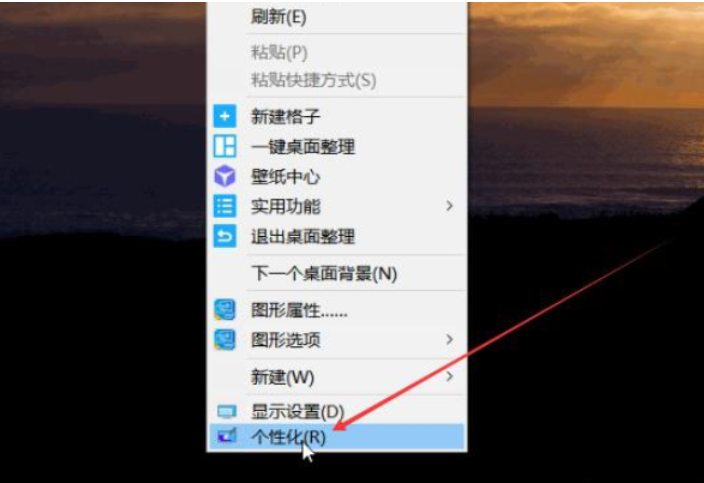Click the 一键桌面整理 menu text

pos(303,147)
